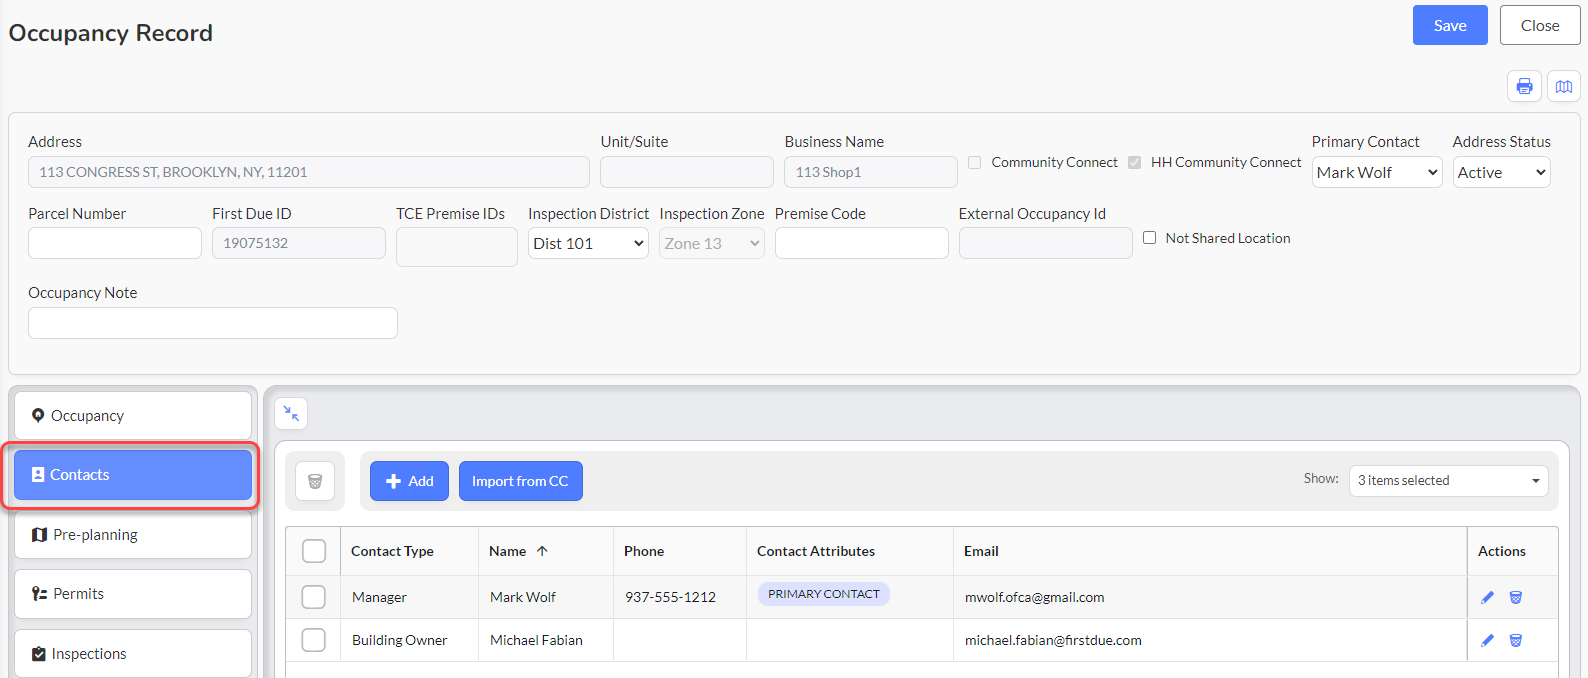Delete Michael Fabian contact trash icon

pyautogui.click(x=1516, y=640)
